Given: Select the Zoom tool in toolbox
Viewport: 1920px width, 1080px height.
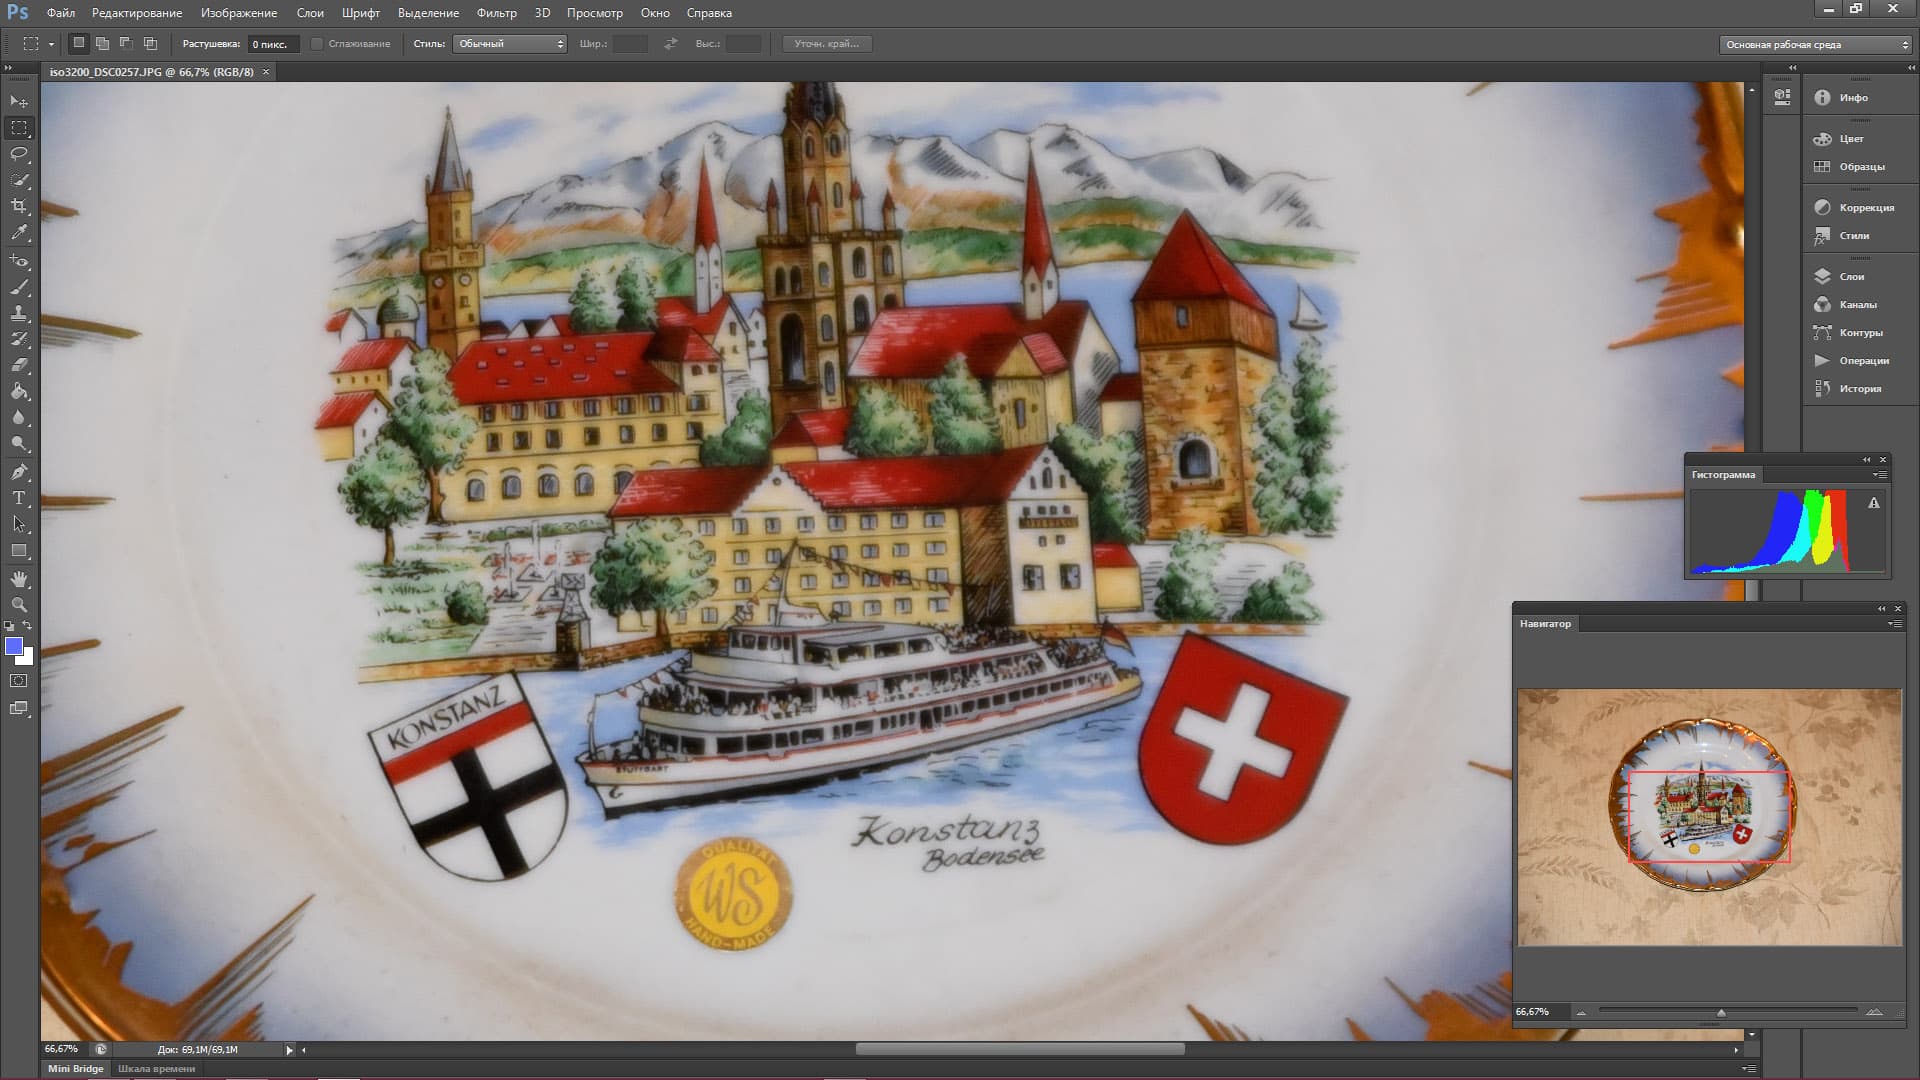Looking at the screenshot, I should [x=19, y=605].
